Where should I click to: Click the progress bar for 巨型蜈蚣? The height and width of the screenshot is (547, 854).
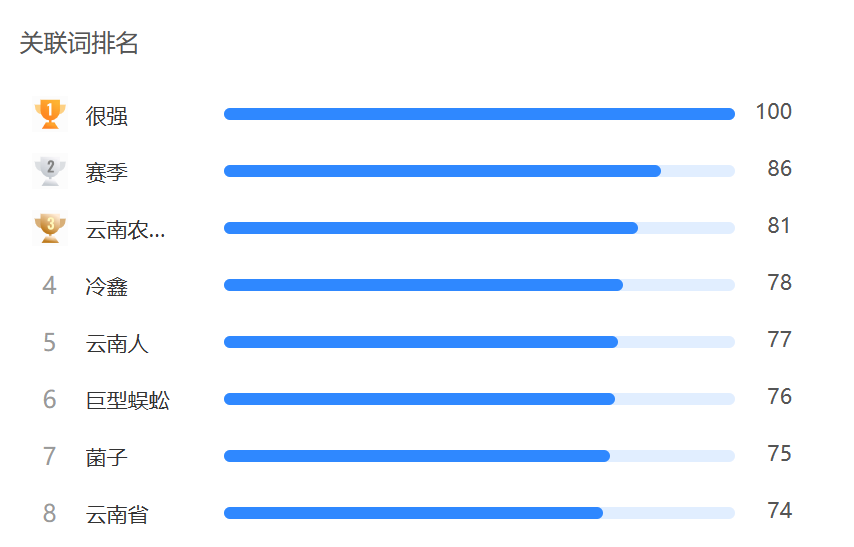(479, 399)
